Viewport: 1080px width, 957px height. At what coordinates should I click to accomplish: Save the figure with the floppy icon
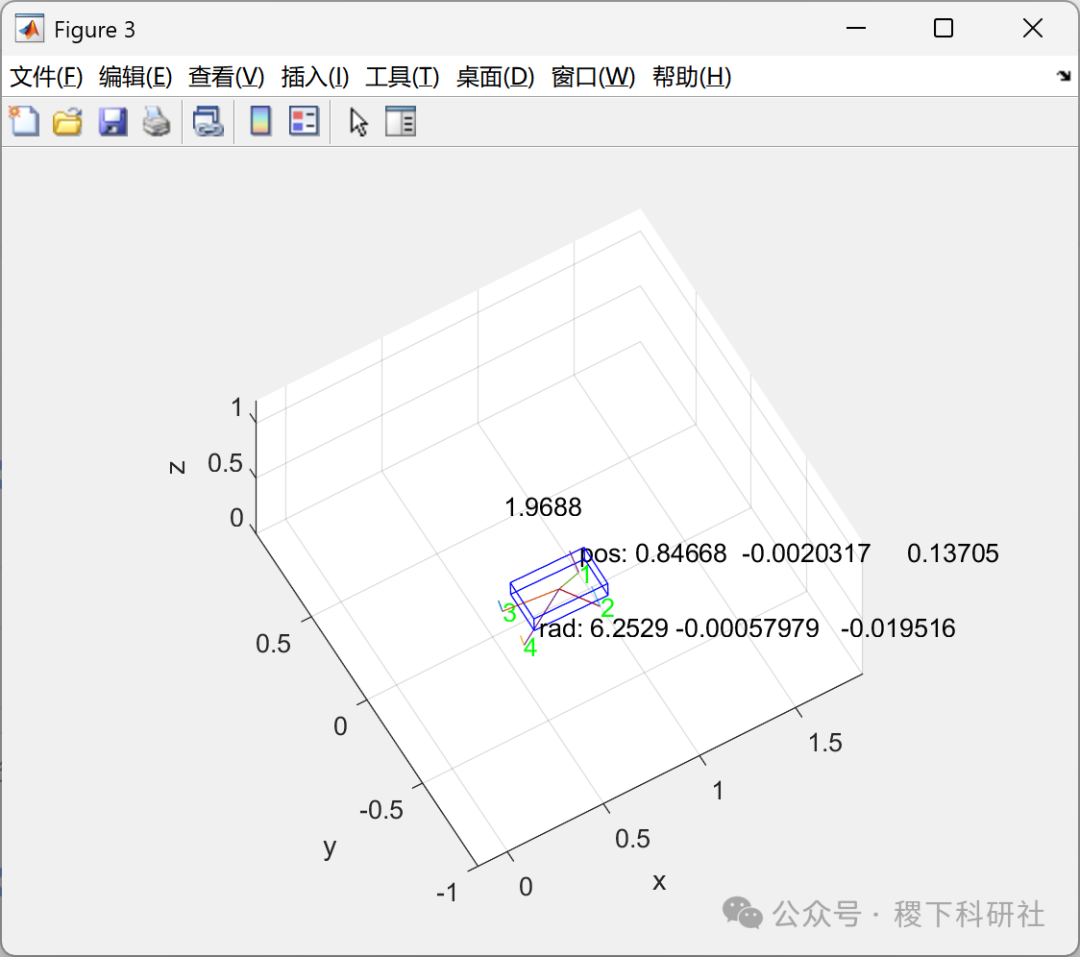112,121
